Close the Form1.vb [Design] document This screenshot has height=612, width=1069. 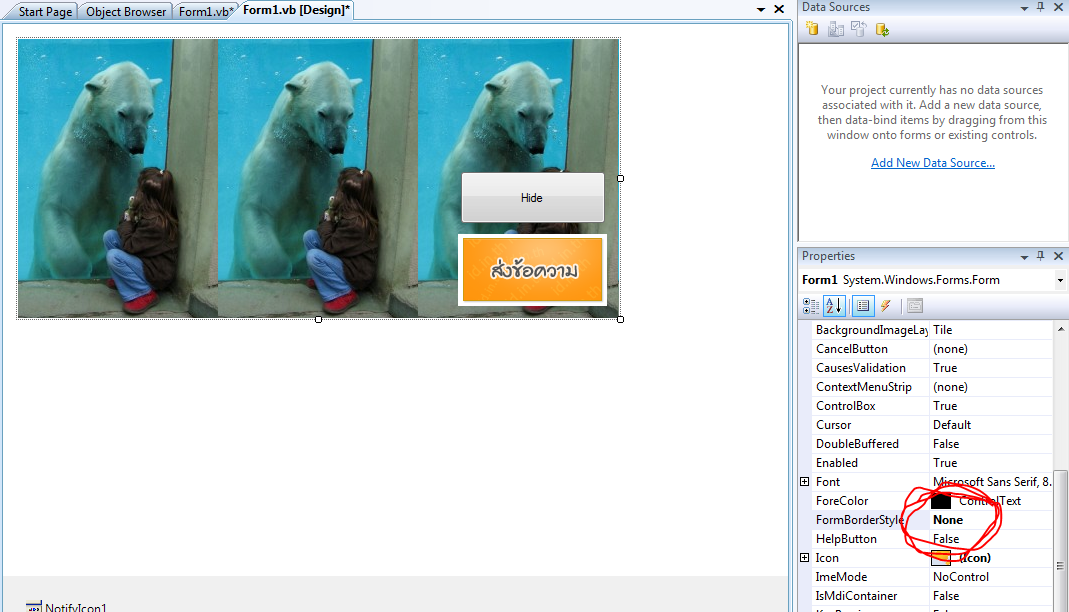tap(779, 10)
